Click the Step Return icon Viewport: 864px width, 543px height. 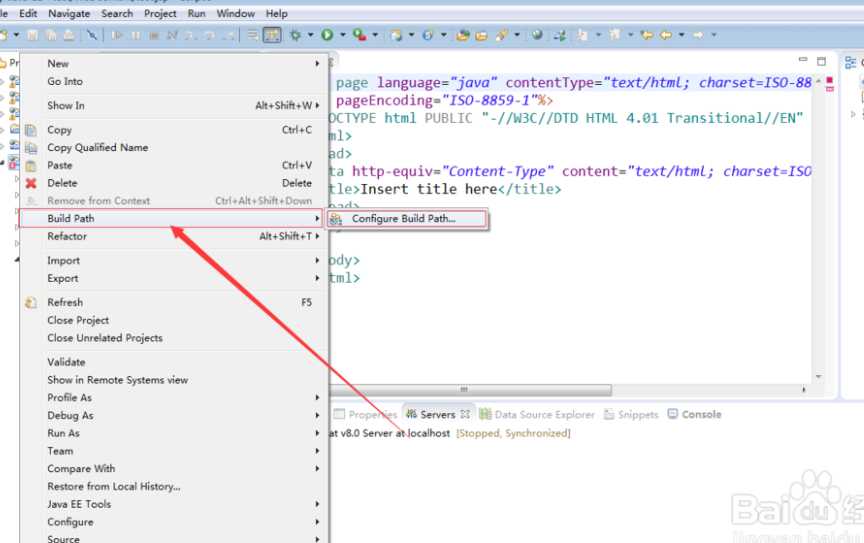pos(229,35)
